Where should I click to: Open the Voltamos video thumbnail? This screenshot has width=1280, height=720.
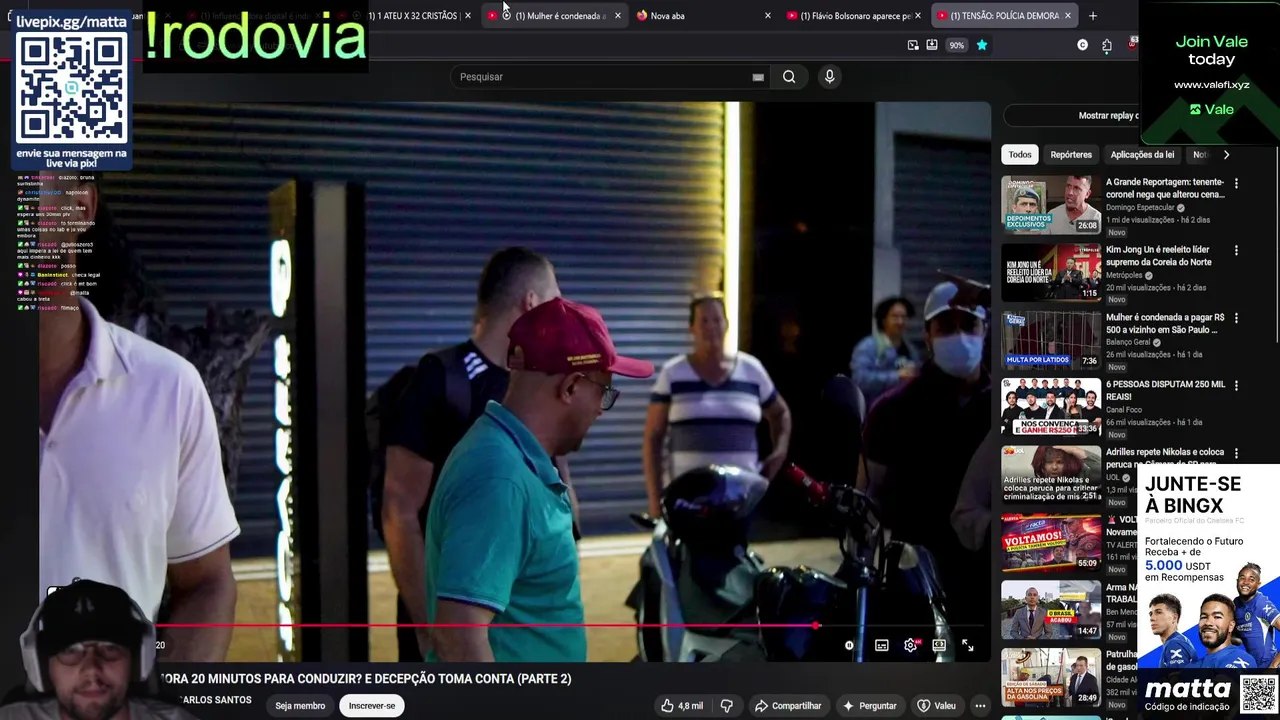(x=1051, y=541)
